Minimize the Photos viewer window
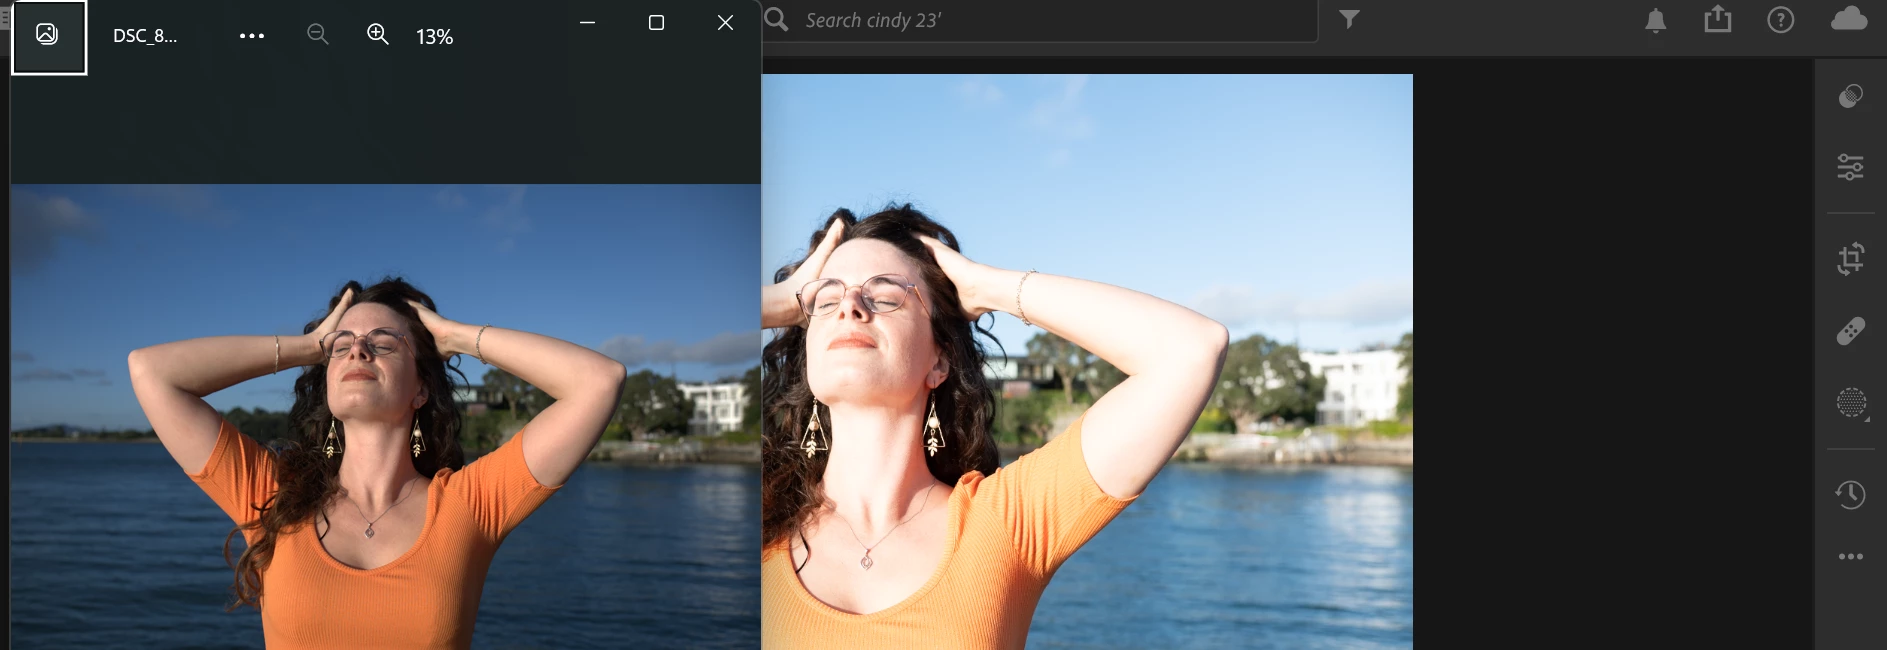This screenshot has width=1887, height=650. [x=588, y=22]
